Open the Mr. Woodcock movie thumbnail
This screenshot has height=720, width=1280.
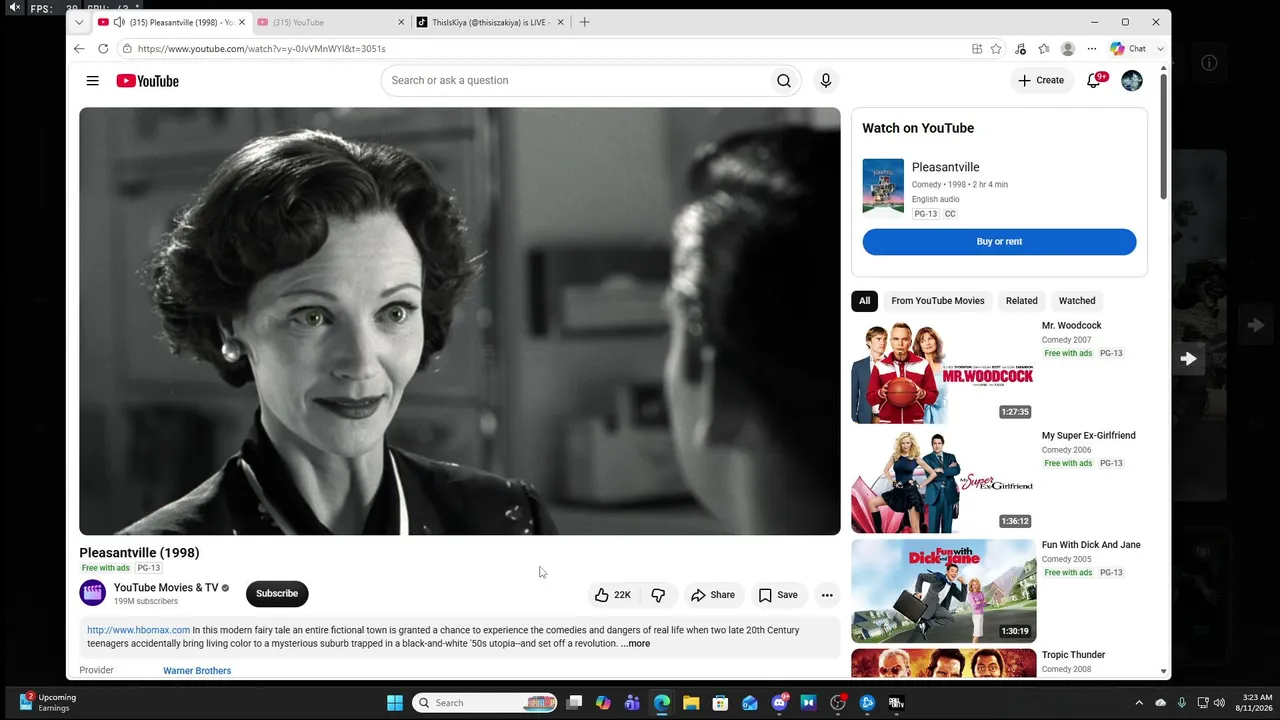(x=943, y=371)
